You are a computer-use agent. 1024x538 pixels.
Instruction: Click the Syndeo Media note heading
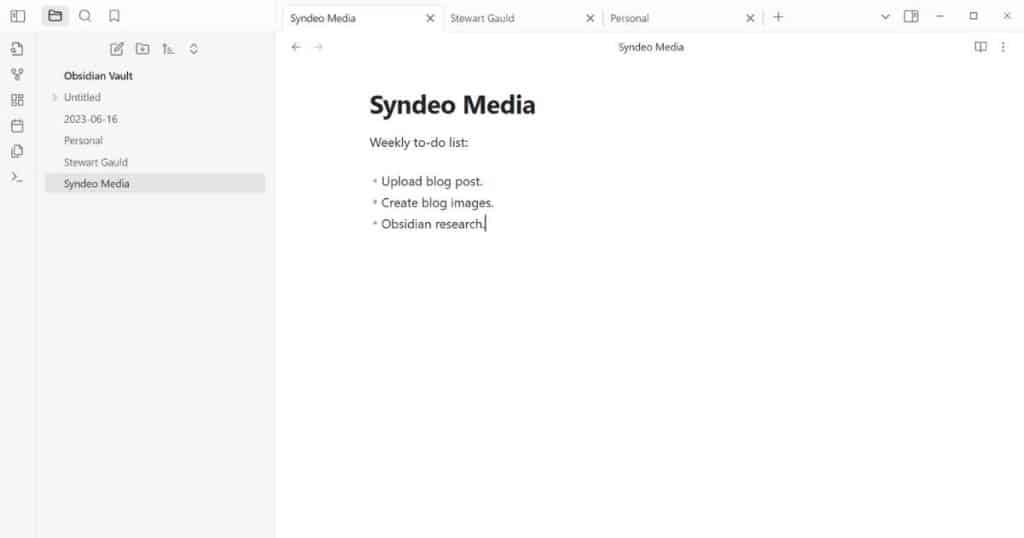coord(452,105)
